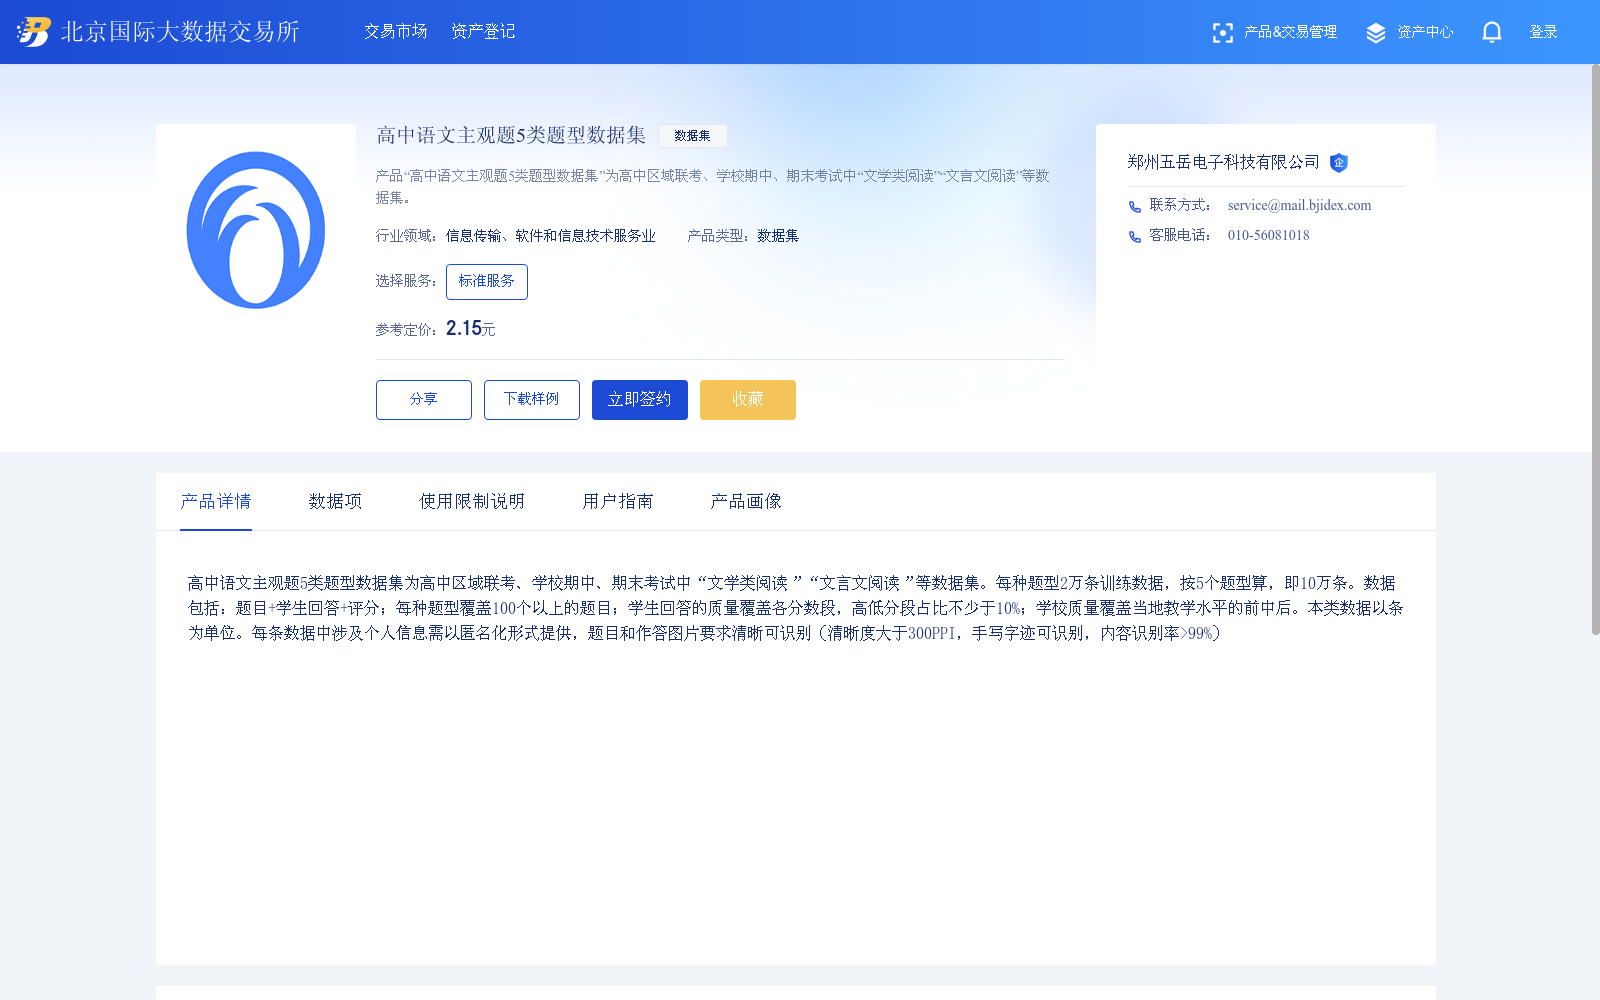The image size is (1600, 1000).
Task: Click the 立即签约 button
Action: (x=640, y=400)
